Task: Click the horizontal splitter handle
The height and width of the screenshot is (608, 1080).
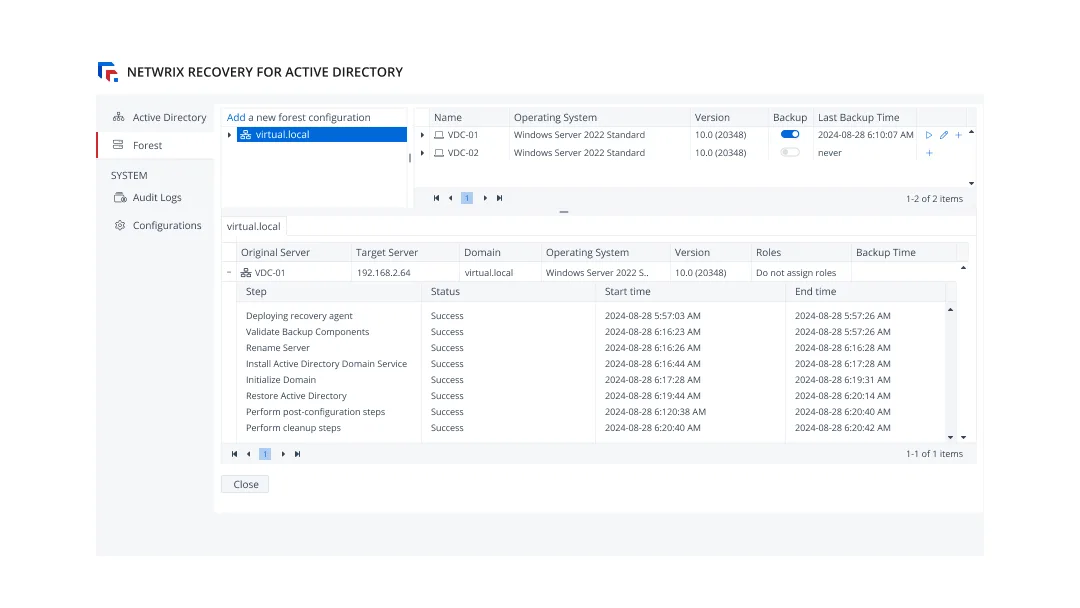Action: pos(563,212)
